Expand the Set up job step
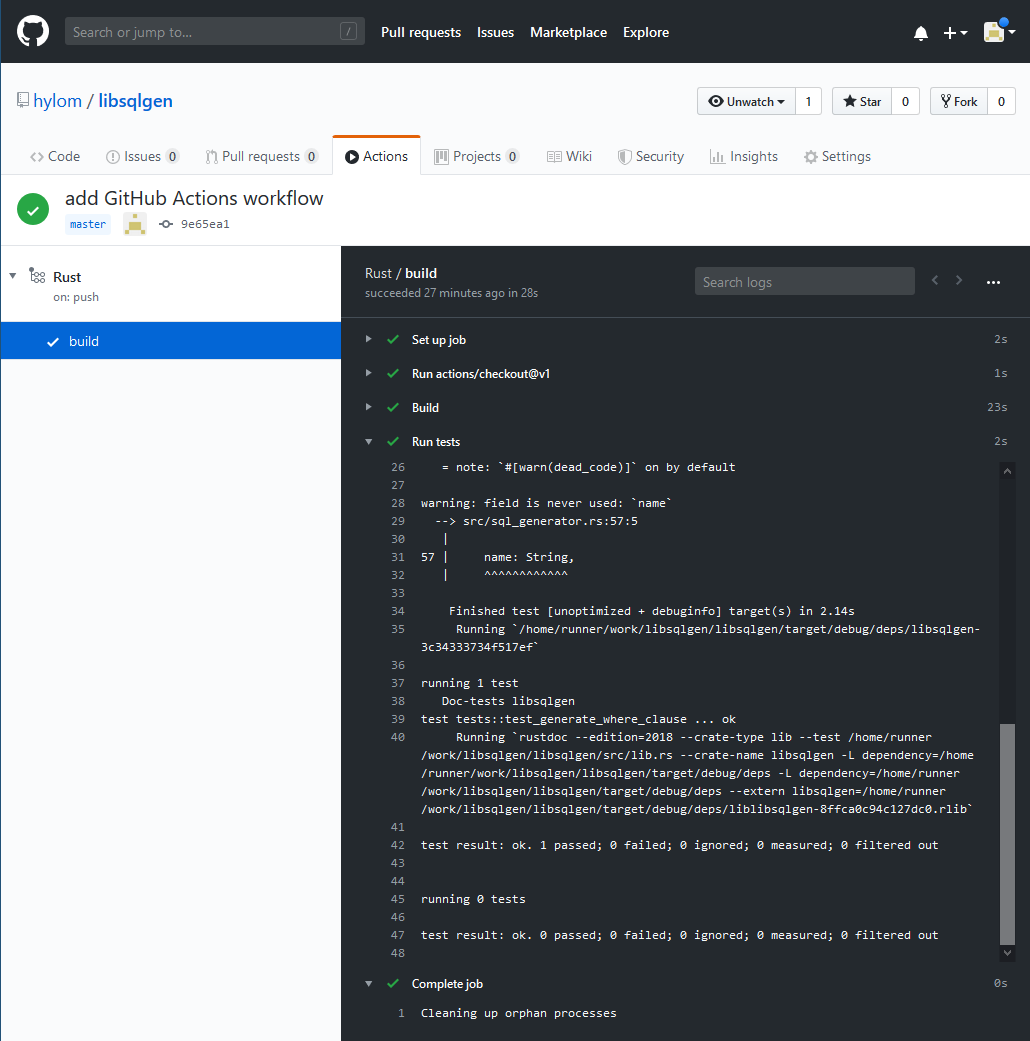The image size is (1030, 1041). 369,339
